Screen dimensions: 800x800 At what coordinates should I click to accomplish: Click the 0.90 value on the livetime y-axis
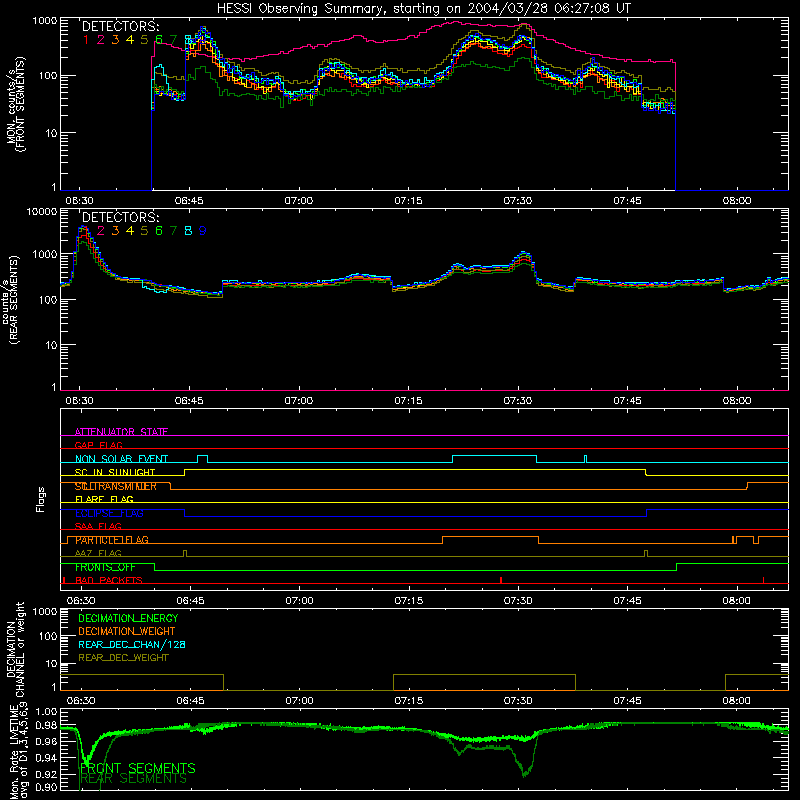point(46,787)
